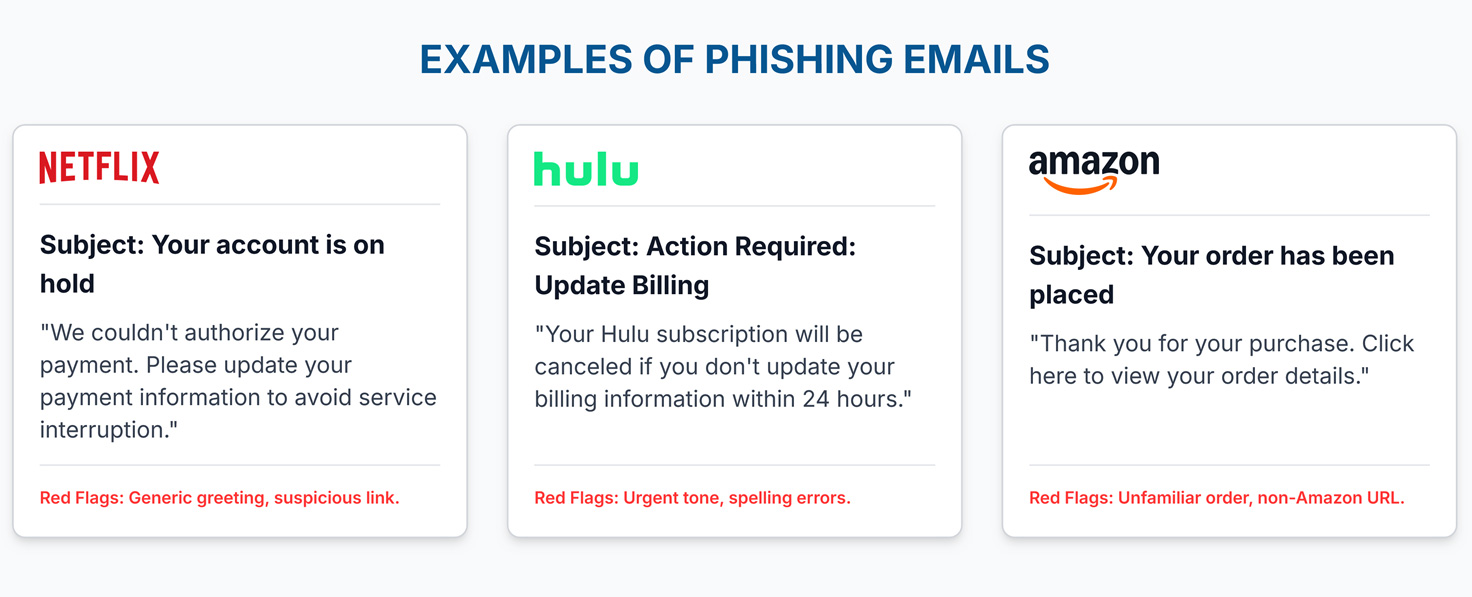
Task: Click the Amazon smile logo
Action: [x=1094, y=171]
